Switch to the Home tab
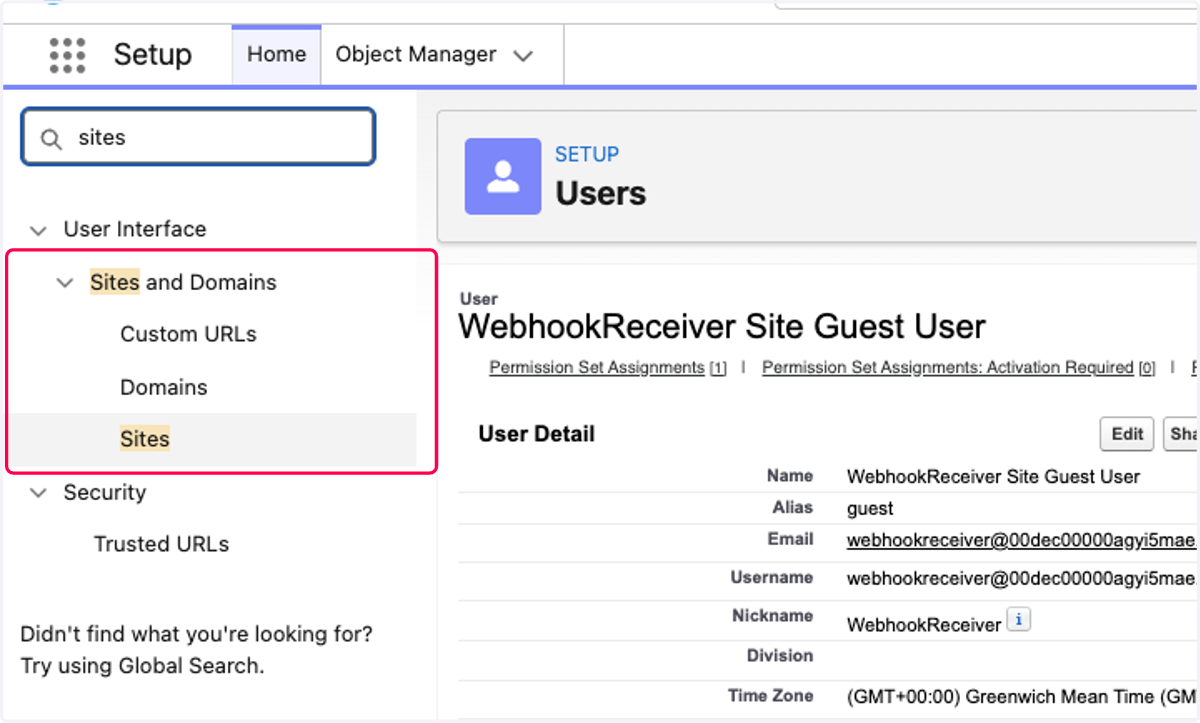The height and width of the screenshot is (723, 1200). [276, 55]
